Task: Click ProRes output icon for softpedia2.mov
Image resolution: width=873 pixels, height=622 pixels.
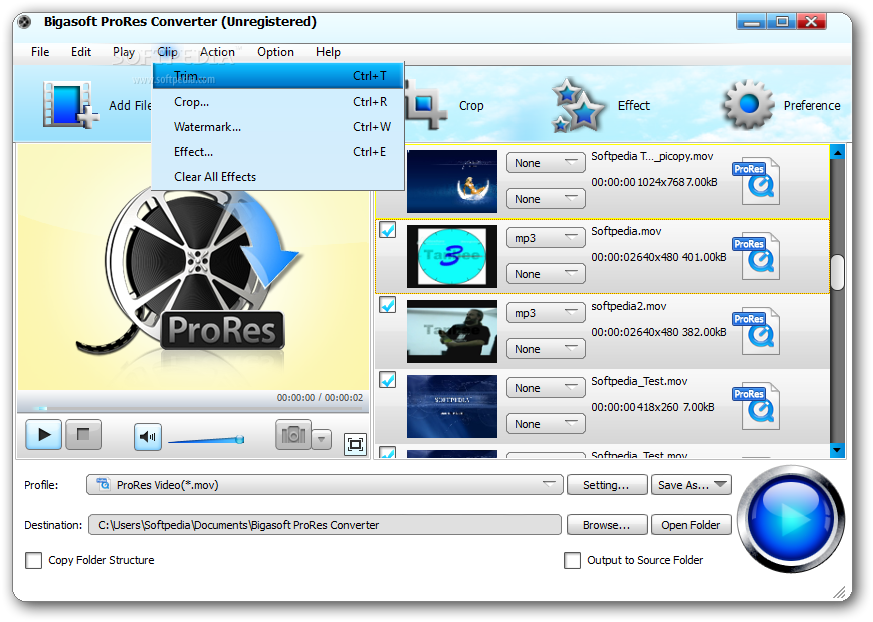Action: [x=757, y=331]
